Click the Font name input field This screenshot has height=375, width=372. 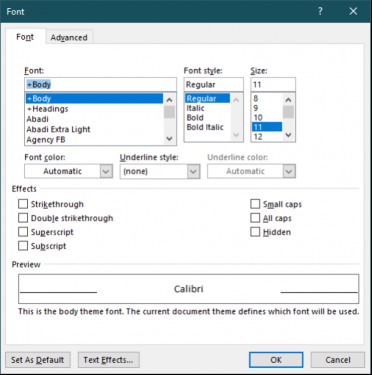[x=100, y=85]
